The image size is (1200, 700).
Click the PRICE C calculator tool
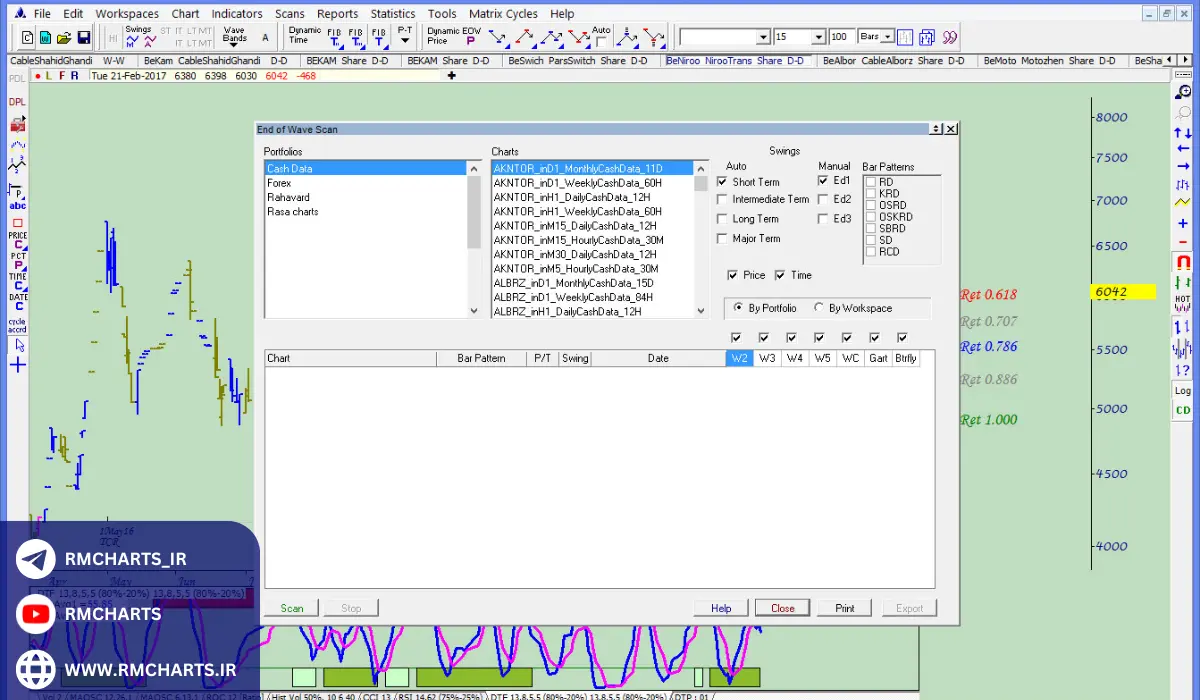(x=17, y=240)
